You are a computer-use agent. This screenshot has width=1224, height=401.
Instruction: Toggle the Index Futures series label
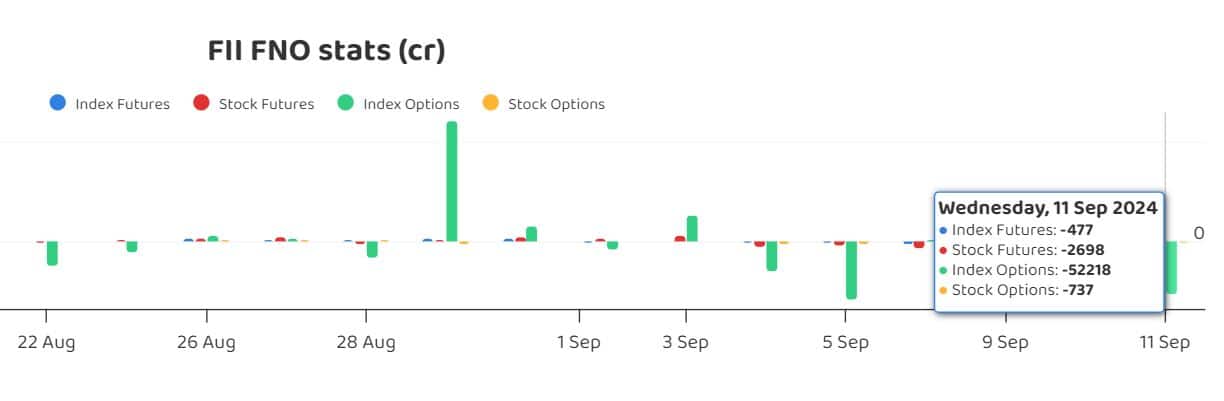tap(122, 104)
